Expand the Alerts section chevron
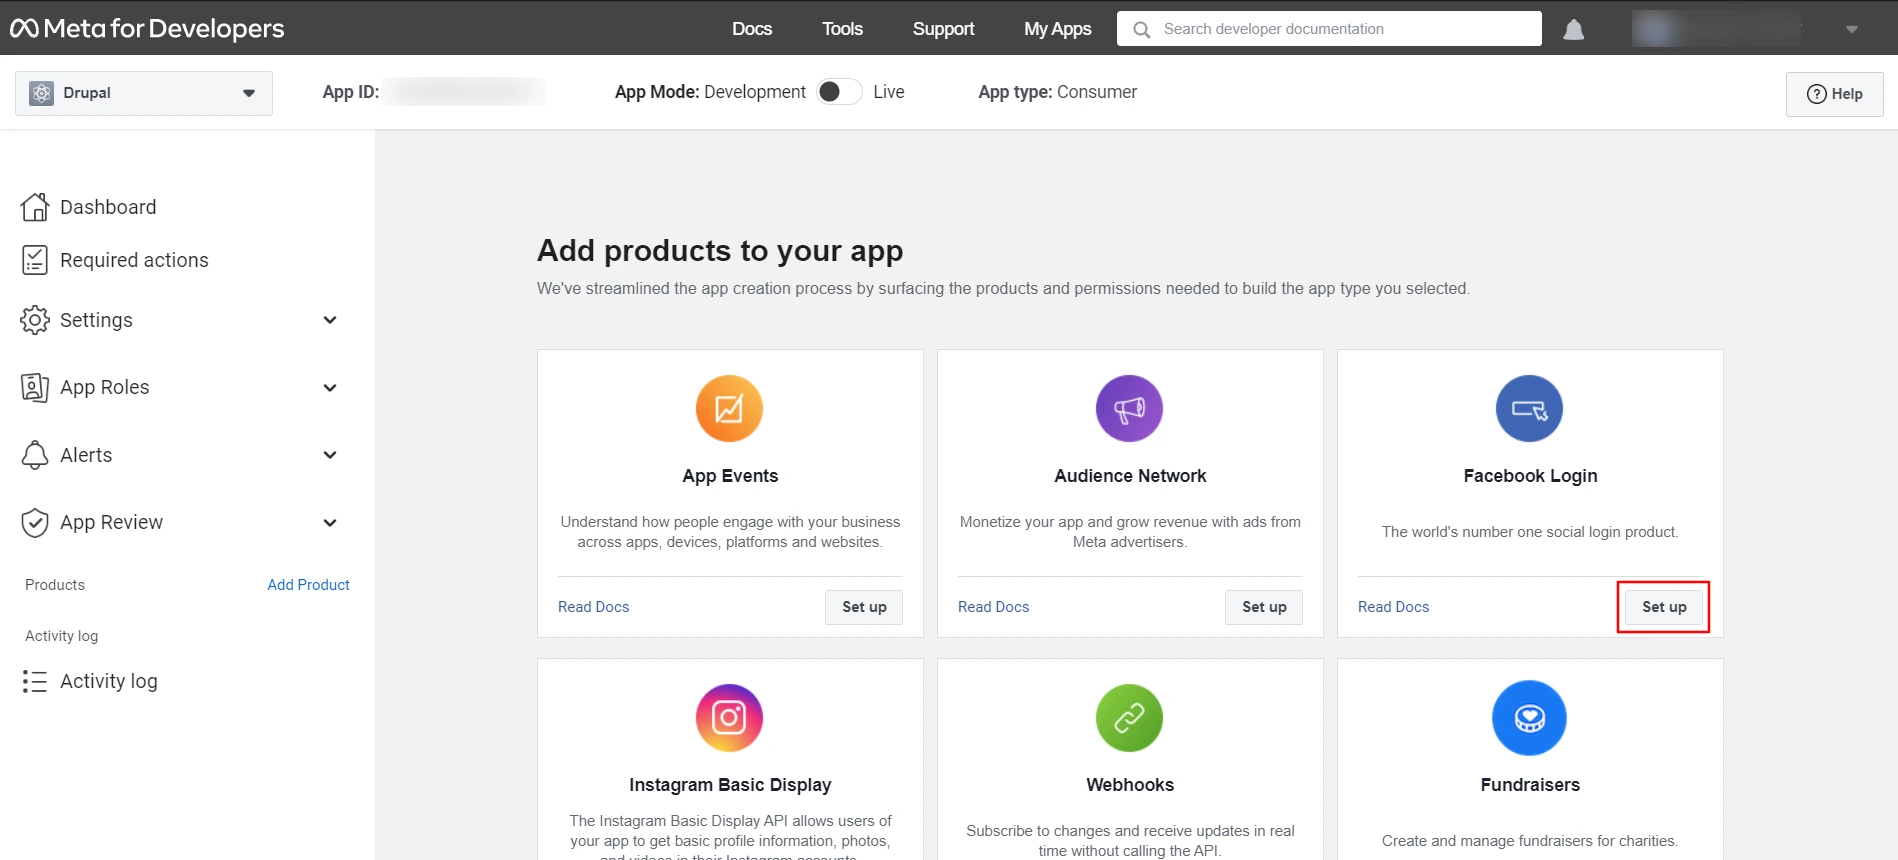This screenshot has height=860, width=1898. point(330,455)
